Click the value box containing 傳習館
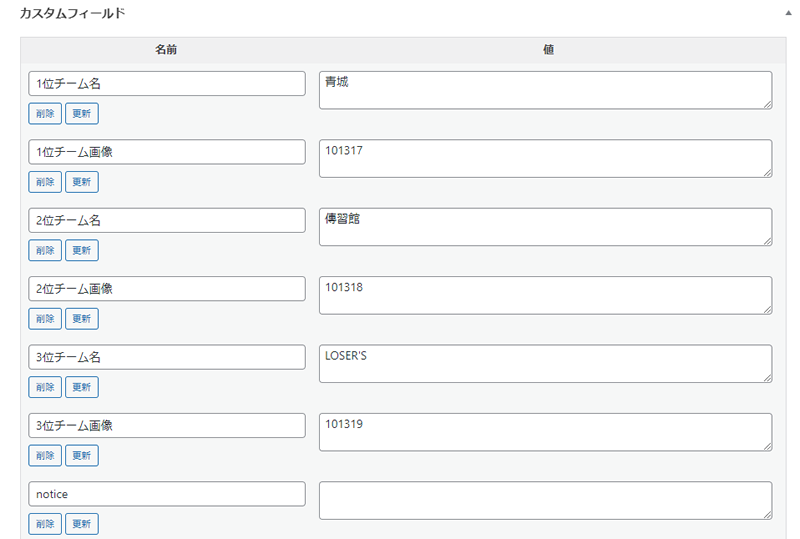The width and height of the screenshot is (800, 539). point(545,227)
